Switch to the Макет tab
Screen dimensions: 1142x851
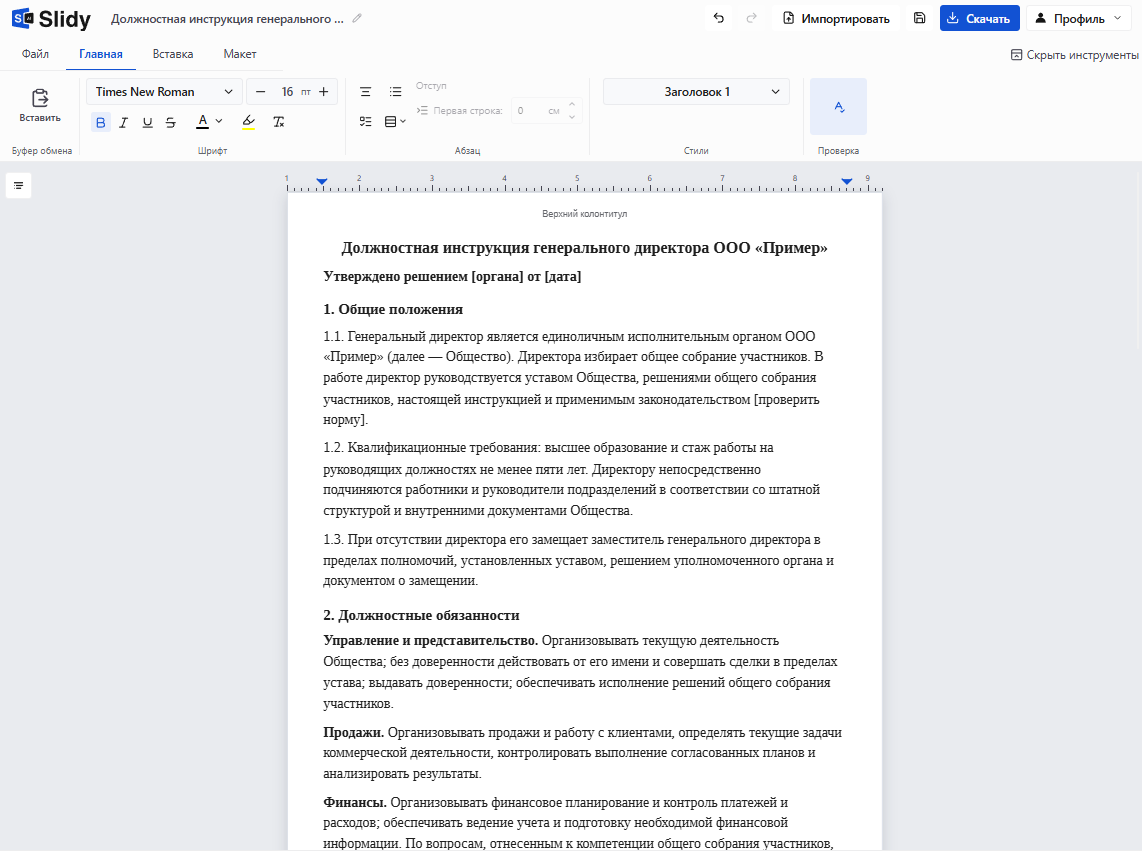[240, 54]
